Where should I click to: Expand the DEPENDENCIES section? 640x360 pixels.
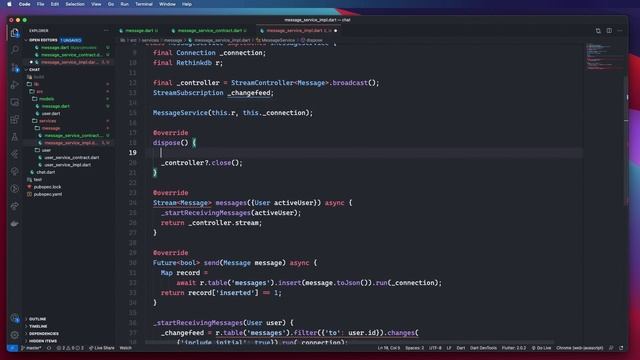tap(44, 334)
